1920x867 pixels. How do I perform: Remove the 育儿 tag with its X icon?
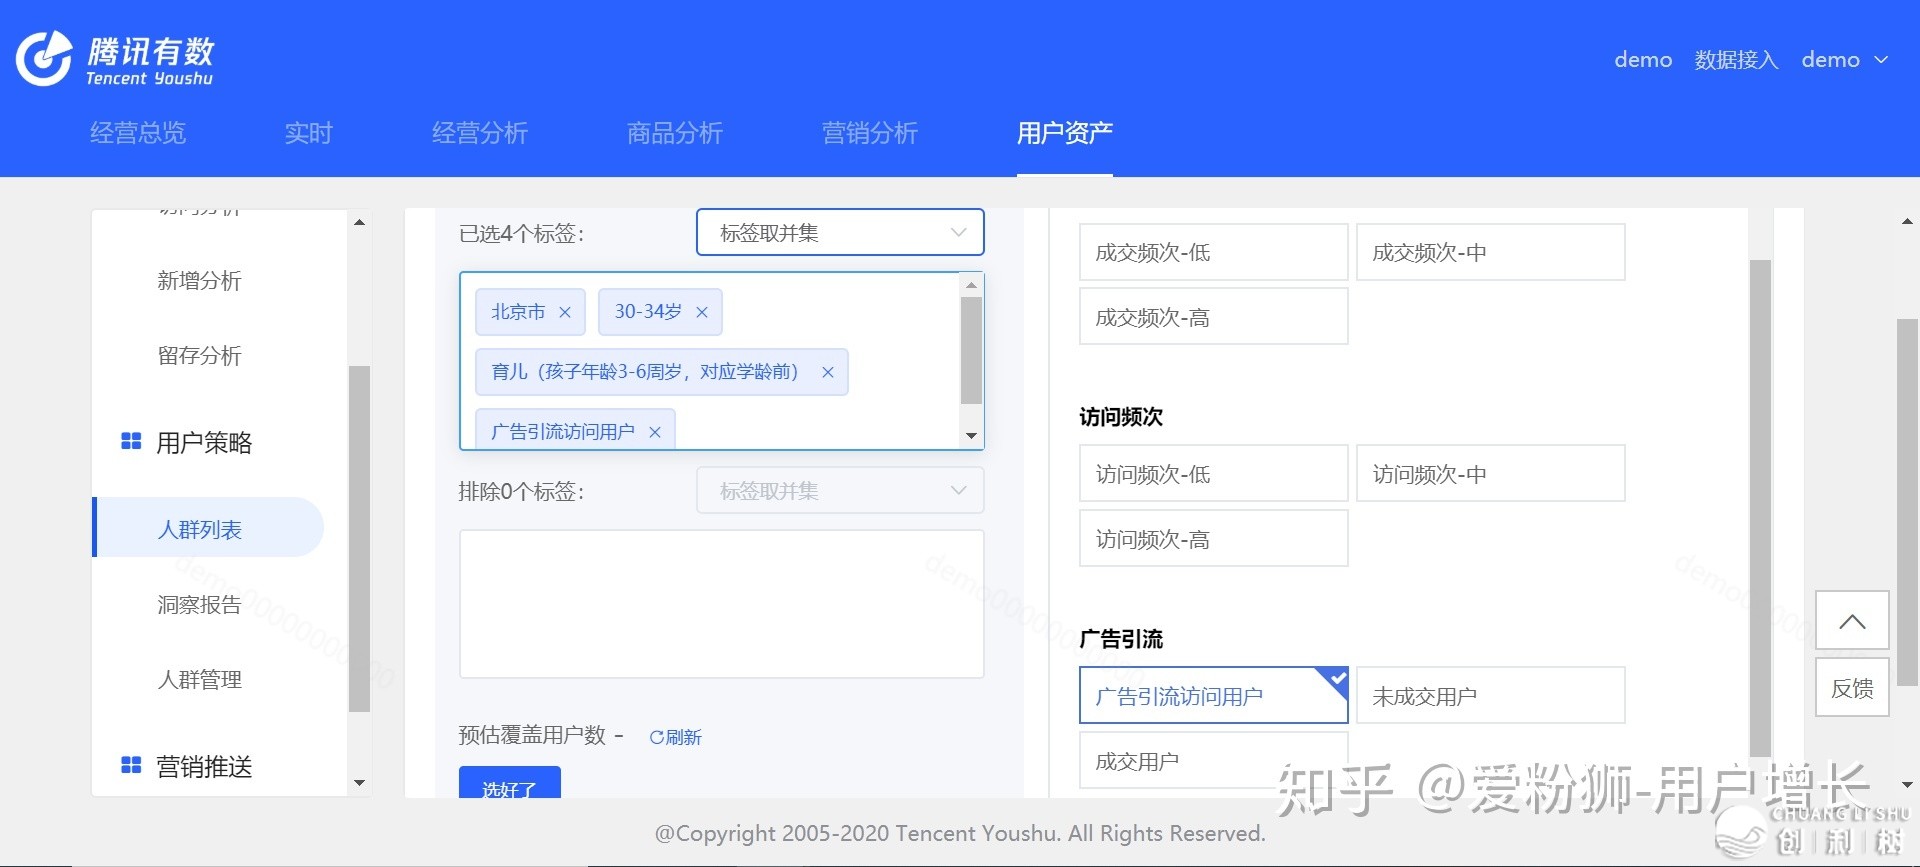pyautogui.click(x=828, y=373)
